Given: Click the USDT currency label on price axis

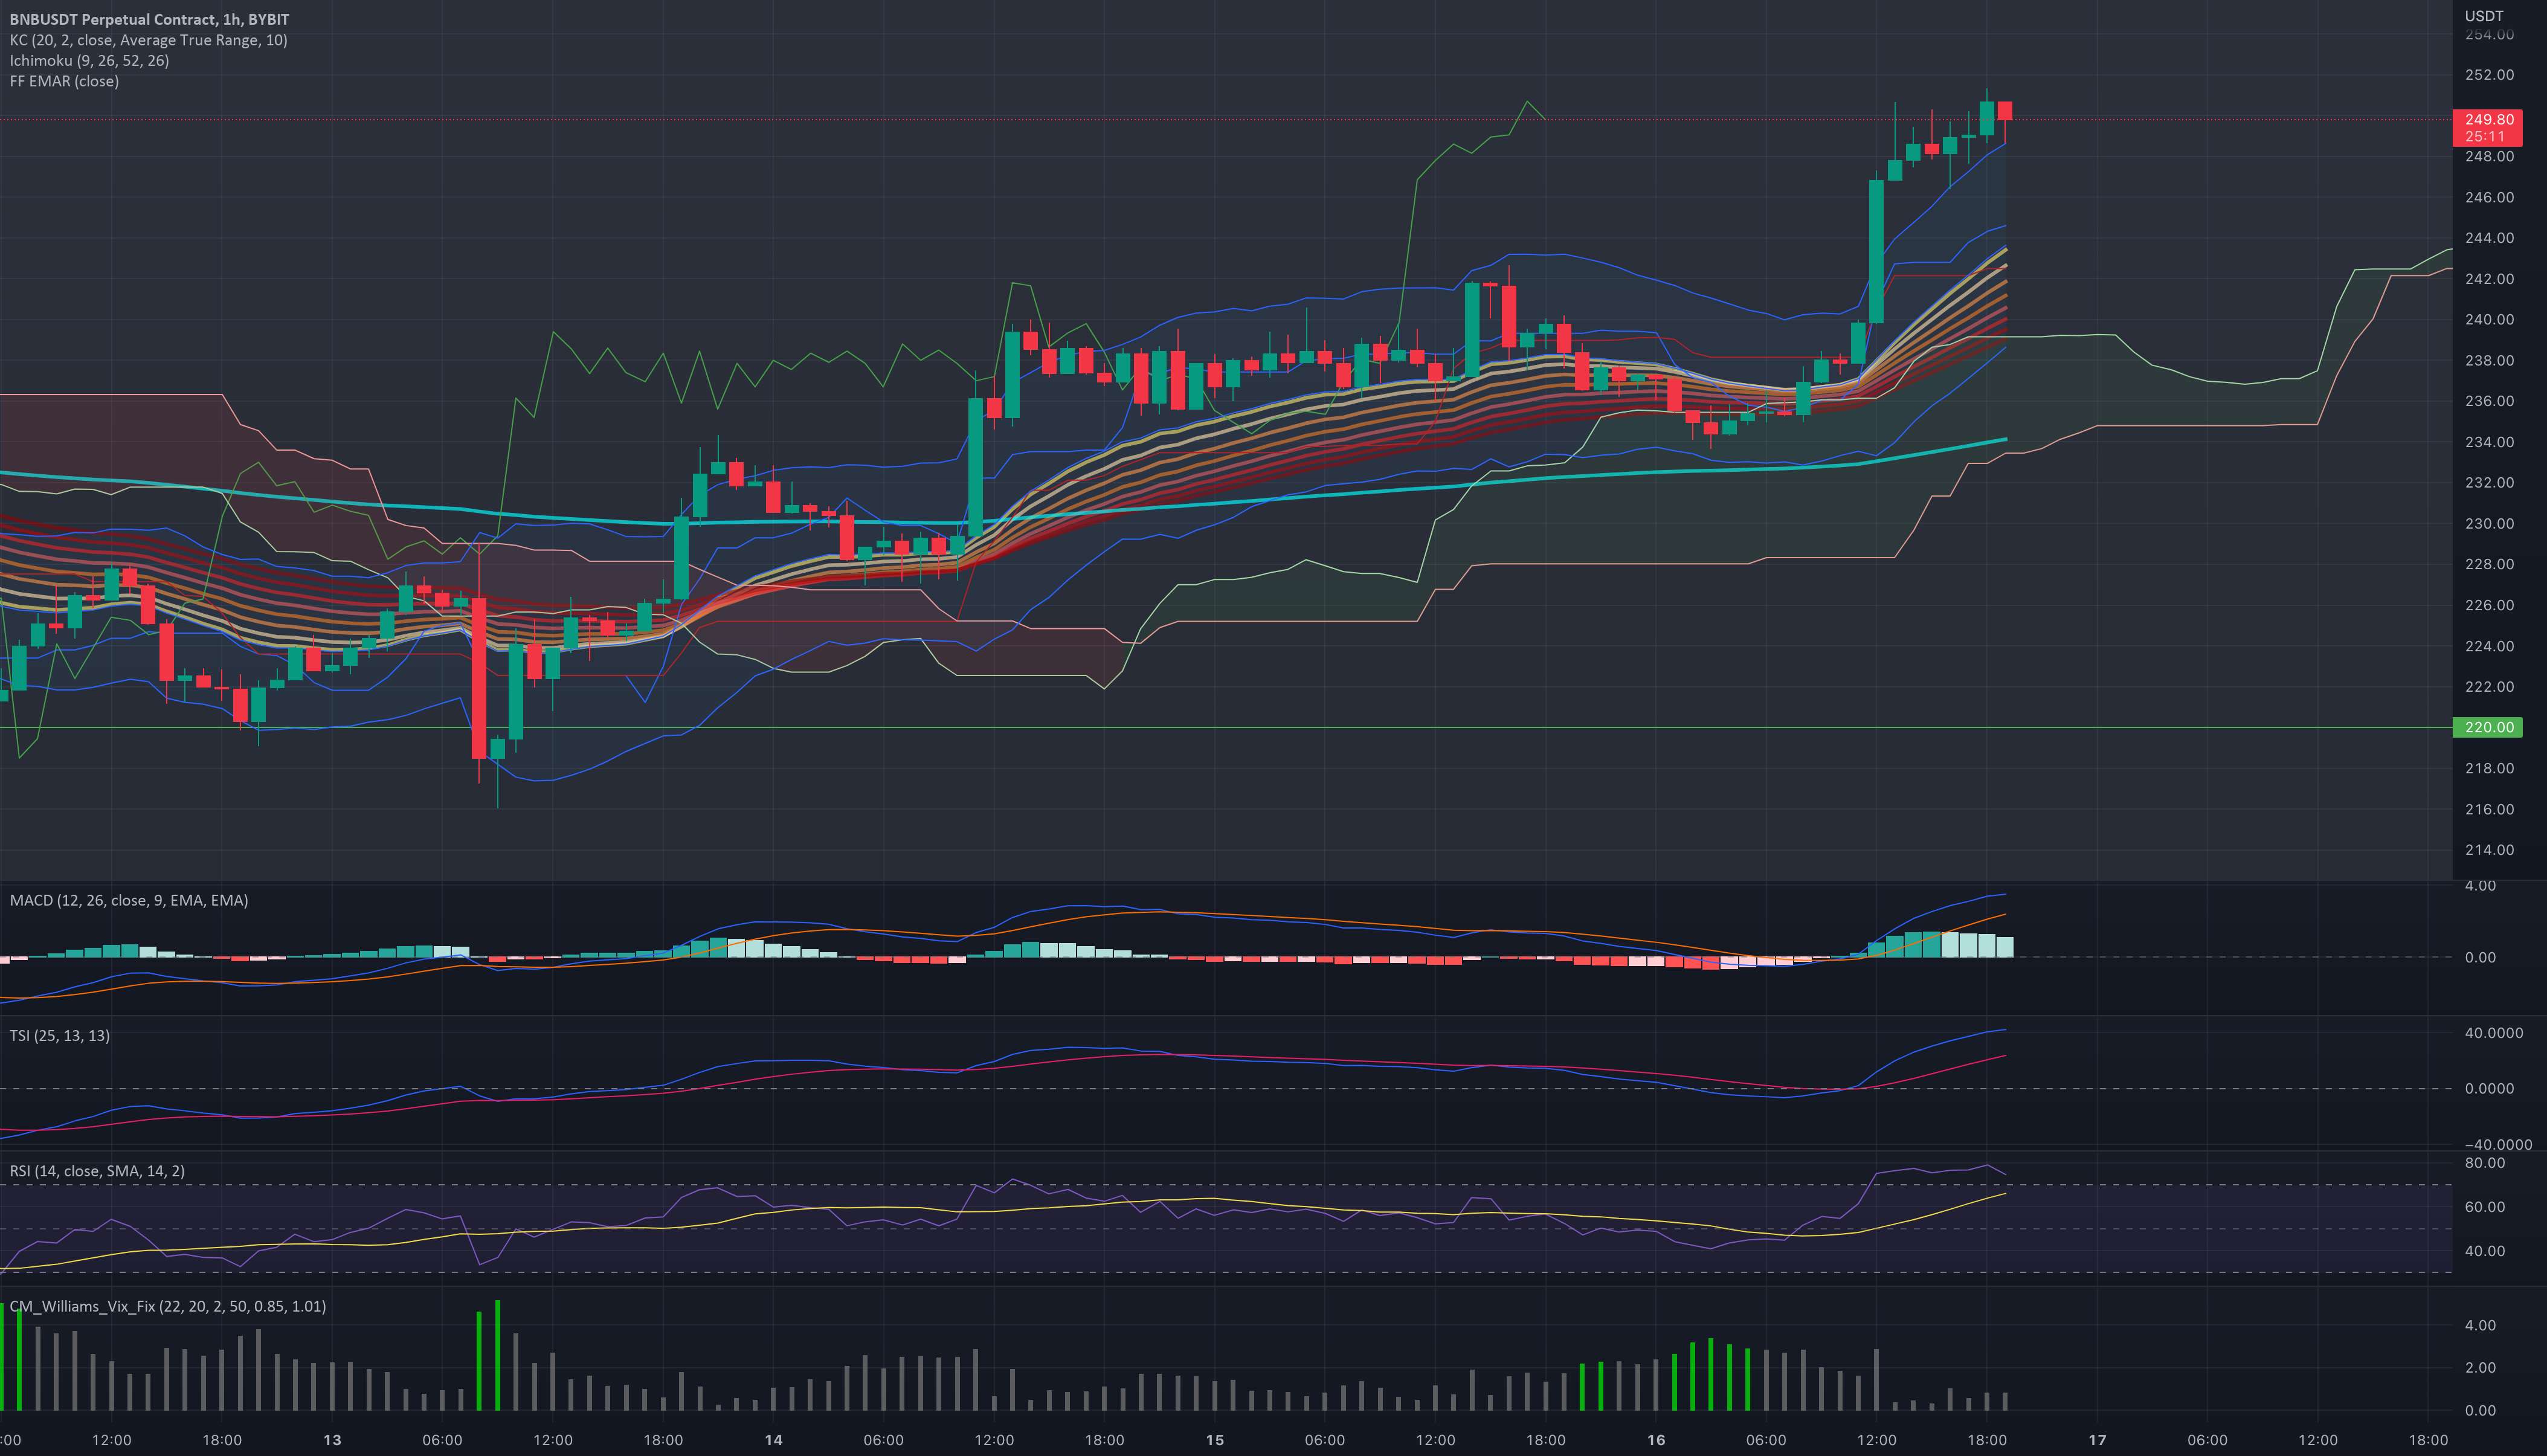Looking at the screenshot, I should coord(2484,16).
